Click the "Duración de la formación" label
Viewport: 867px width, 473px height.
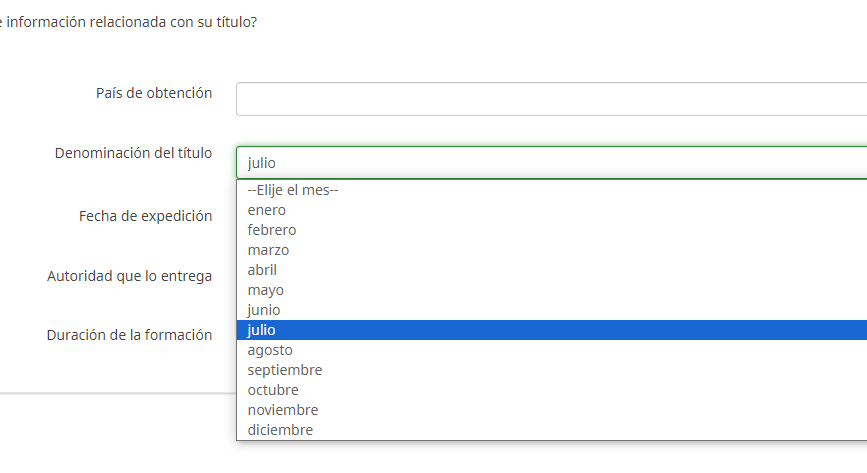pos(129,335)
